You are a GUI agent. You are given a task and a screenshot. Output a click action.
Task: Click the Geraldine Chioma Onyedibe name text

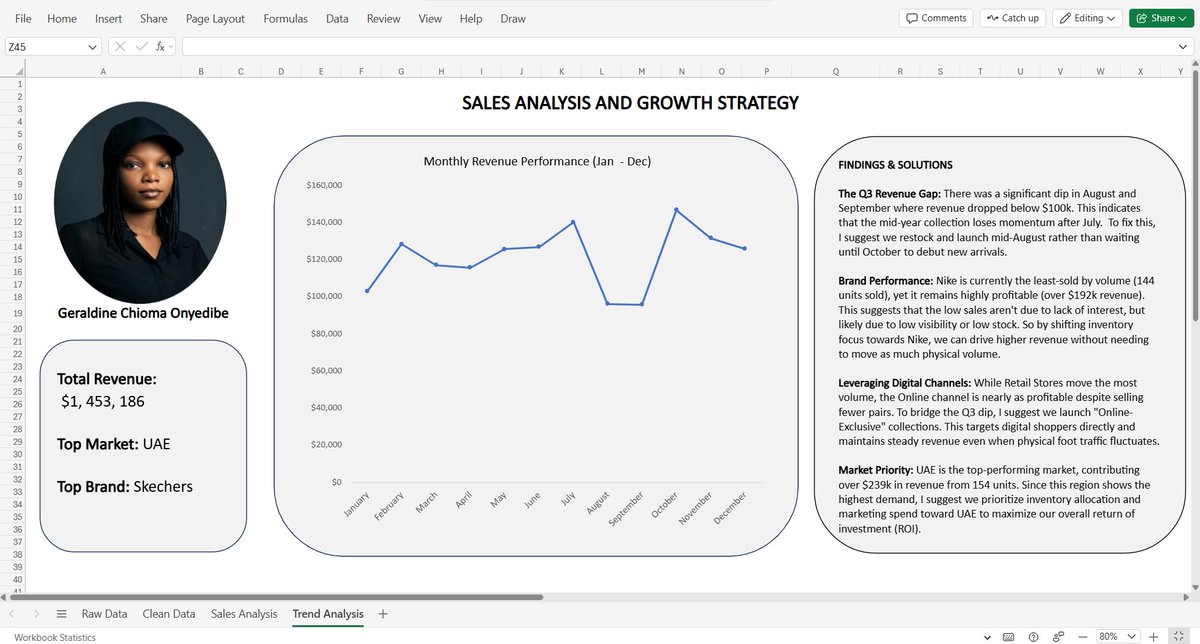tap(143, 313)
